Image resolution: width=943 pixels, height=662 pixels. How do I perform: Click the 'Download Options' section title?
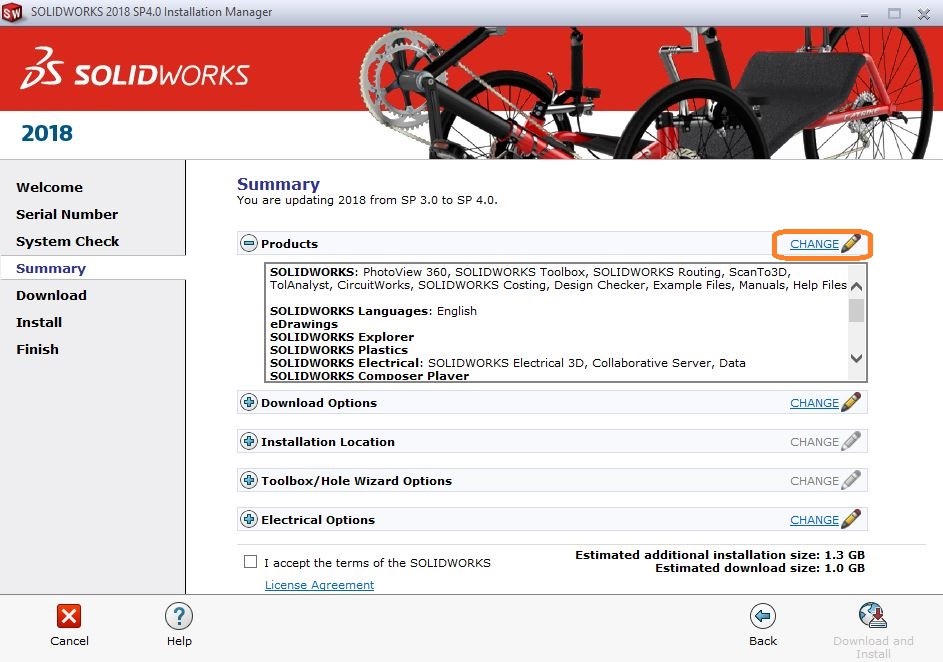click(319, 403)
